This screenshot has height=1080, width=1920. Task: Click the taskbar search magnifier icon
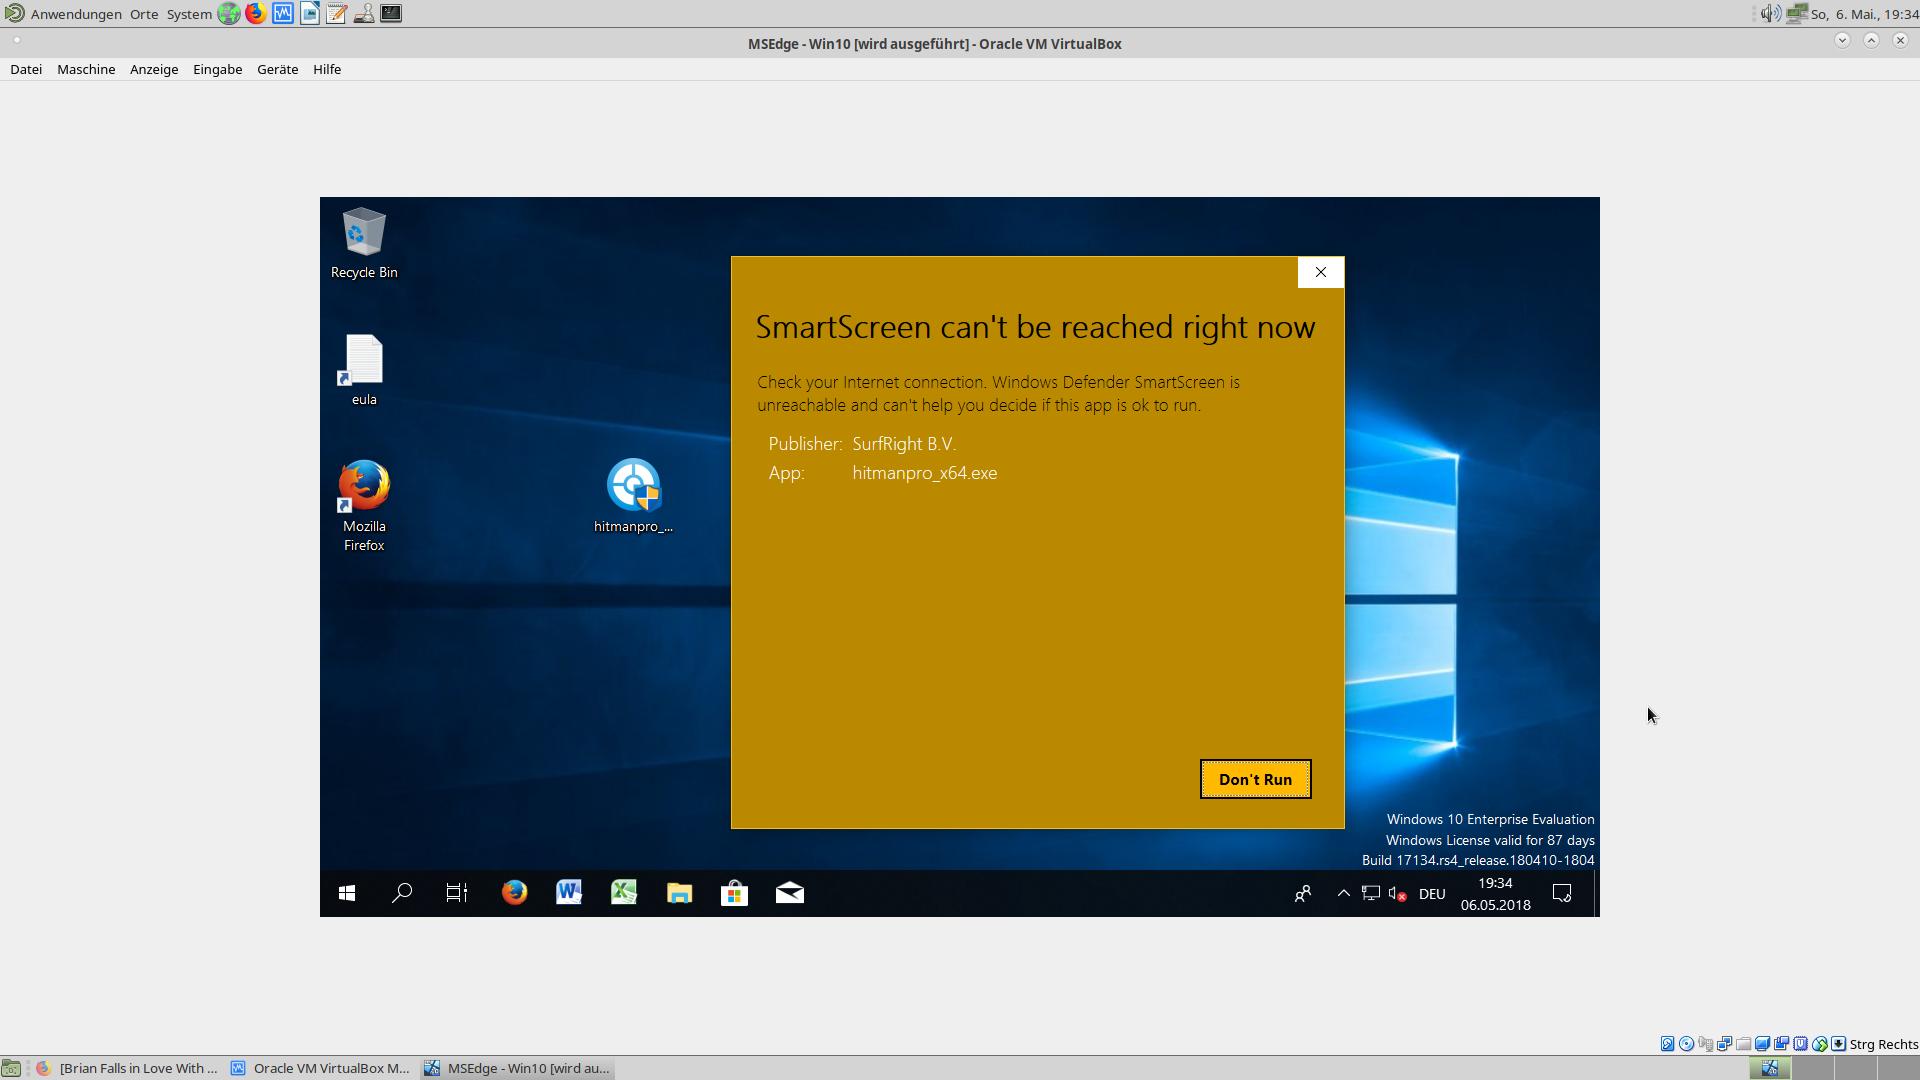pyautogui.click(x=402, y=893)
